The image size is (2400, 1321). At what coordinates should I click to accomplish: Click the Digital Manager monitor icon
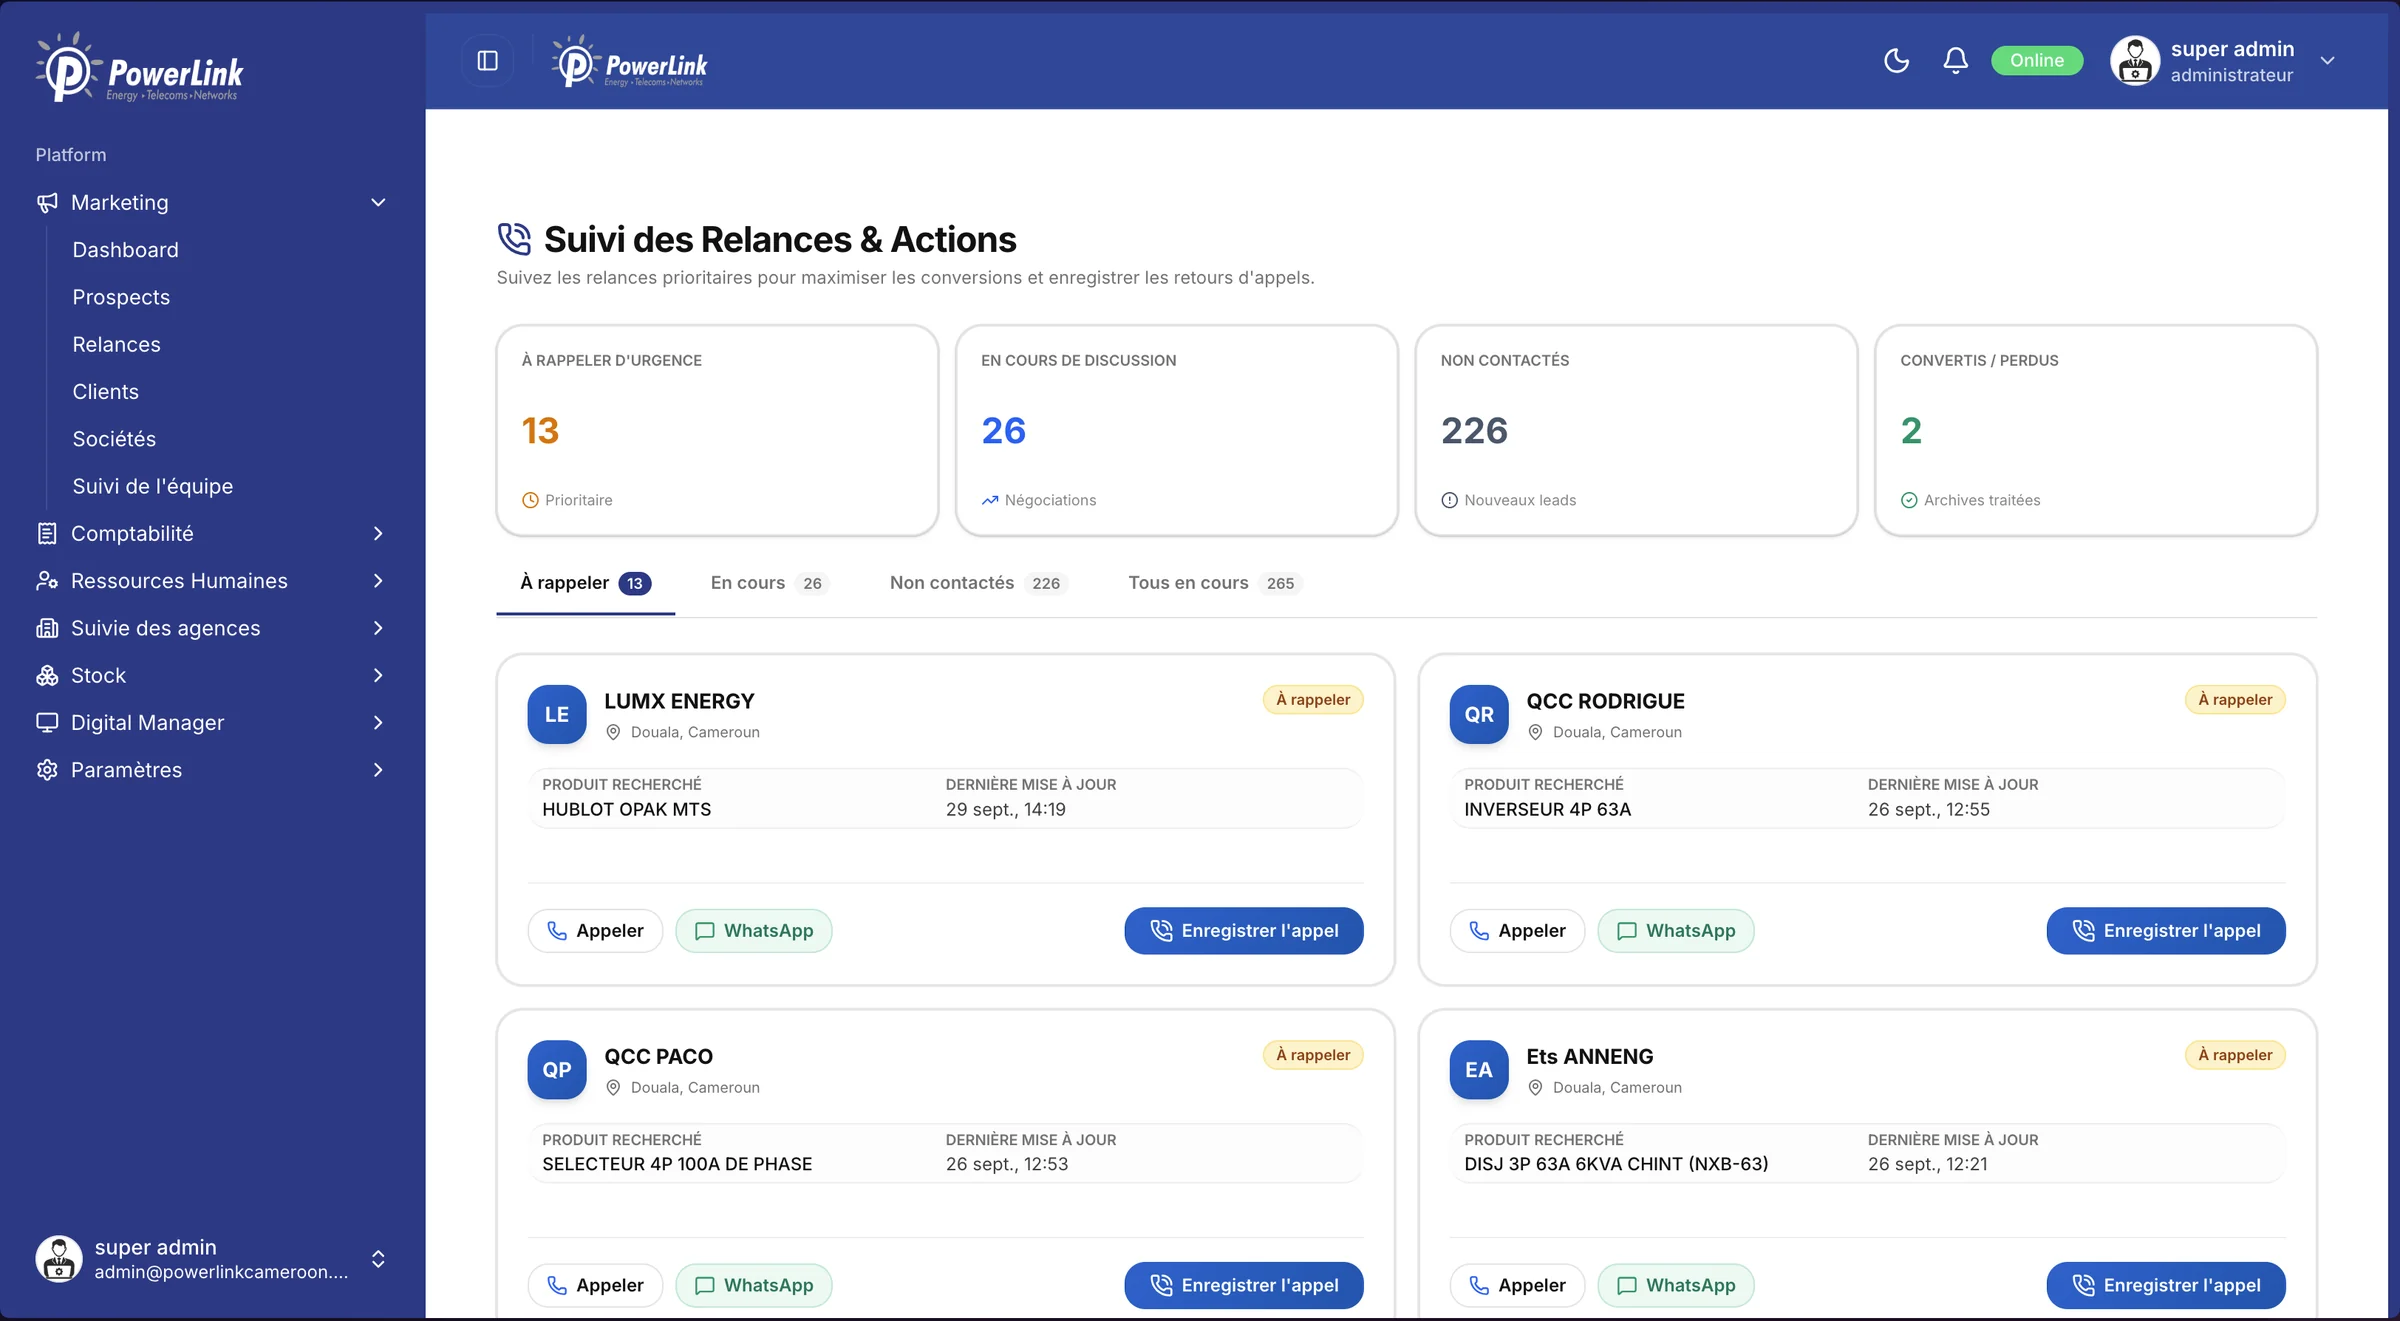click(x=47, y=723)
